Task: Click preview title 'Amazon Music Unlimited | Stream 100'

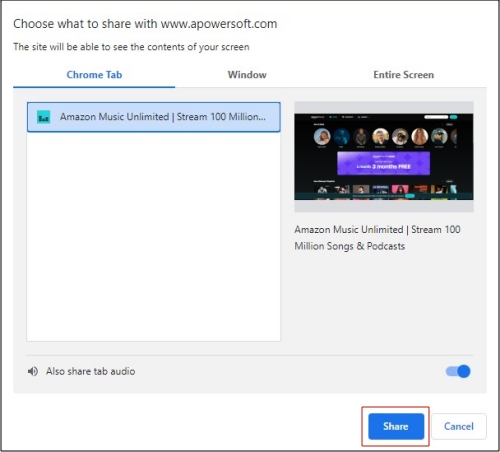Action: [x=377, y=229]
